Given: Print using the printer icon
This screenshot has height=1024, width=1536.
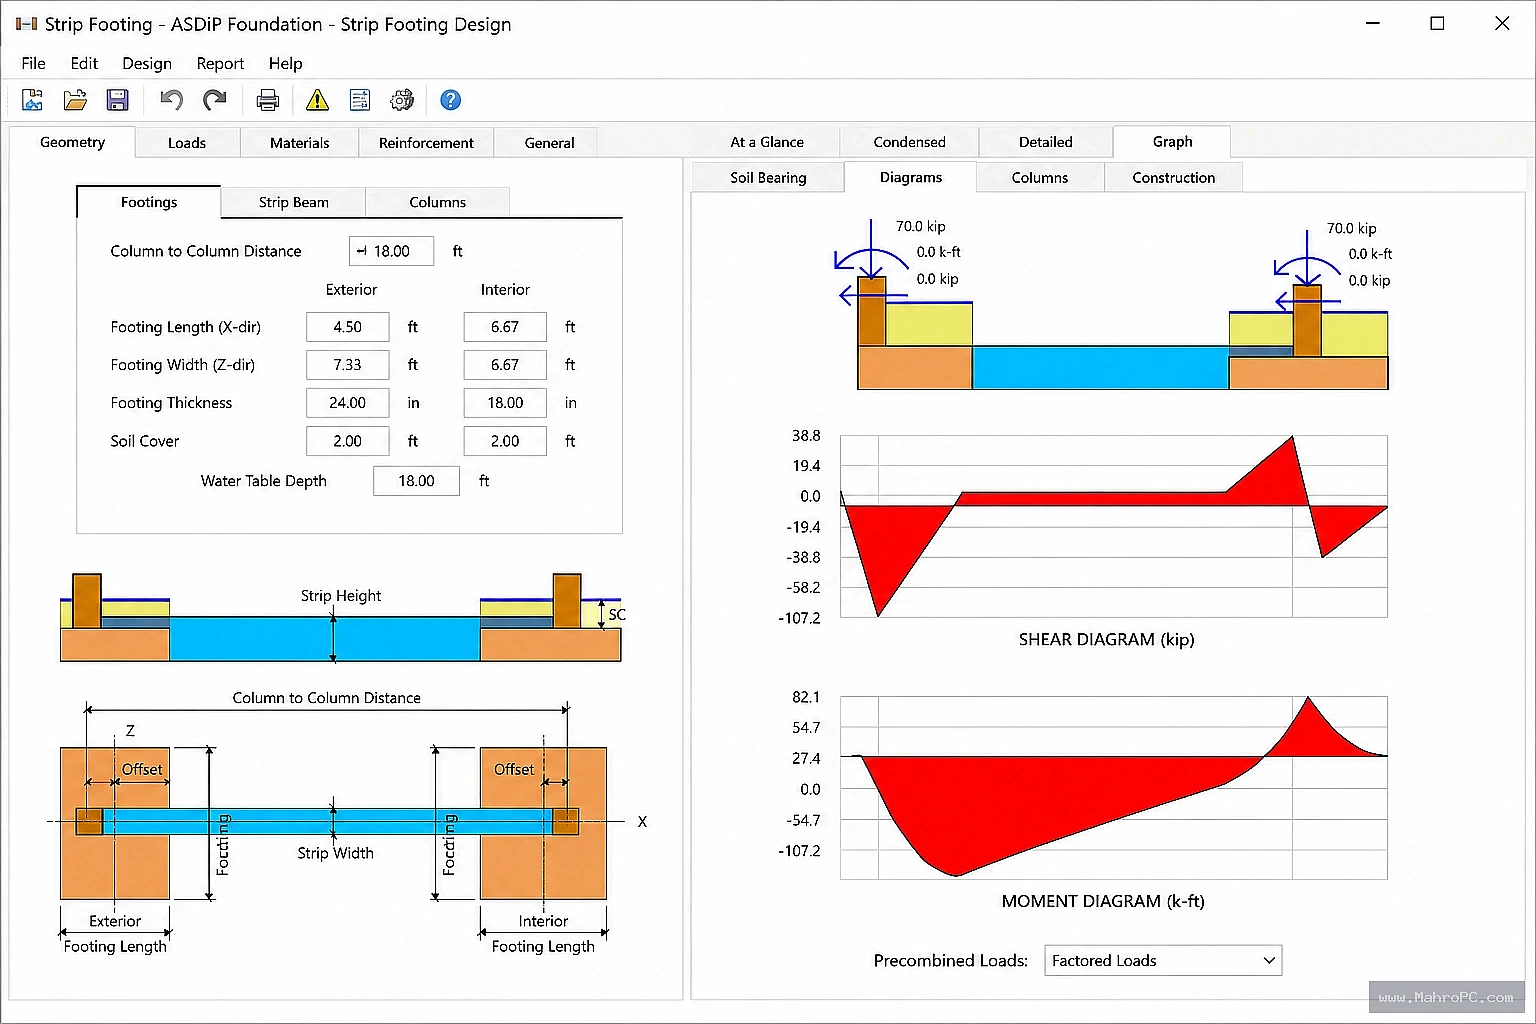Looking at the screenshot, I should [267, 100].
